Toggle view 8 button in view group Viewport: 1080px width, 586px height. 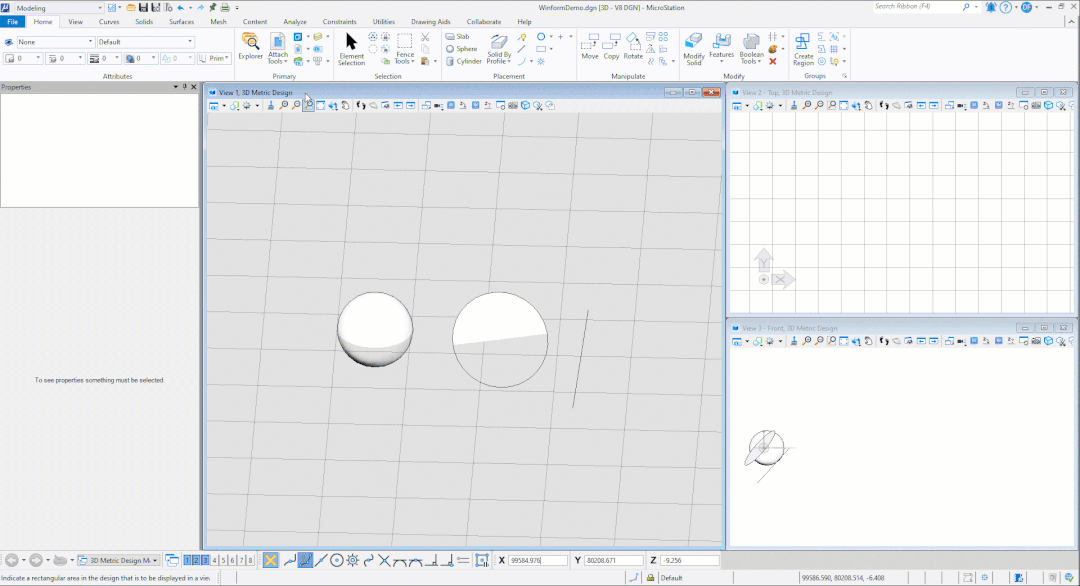(x=250, y=560)
